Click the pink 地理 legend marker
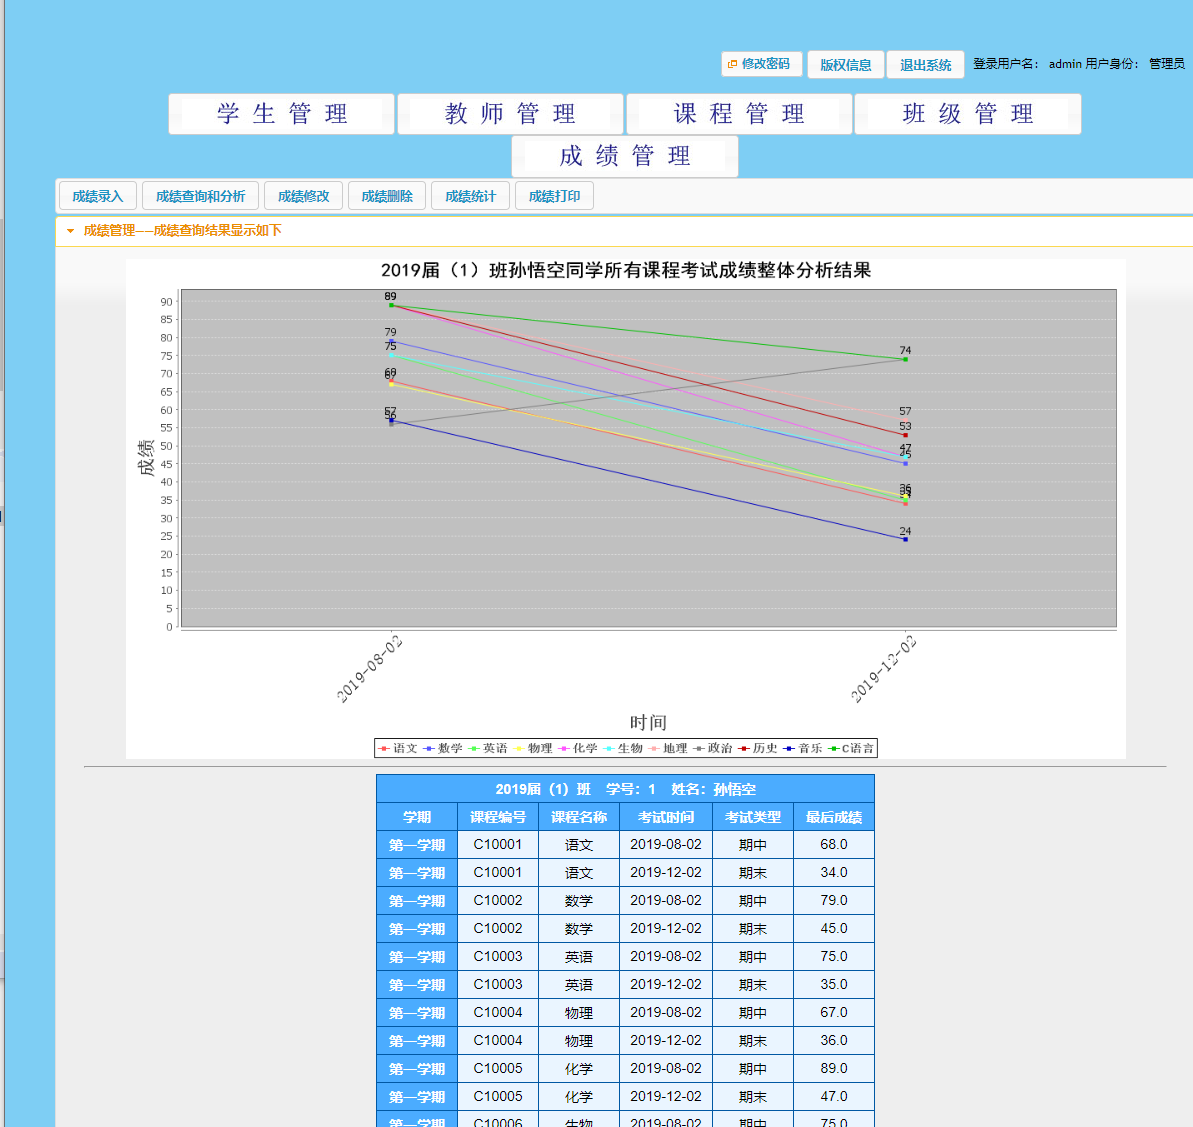 coord(652,747)
